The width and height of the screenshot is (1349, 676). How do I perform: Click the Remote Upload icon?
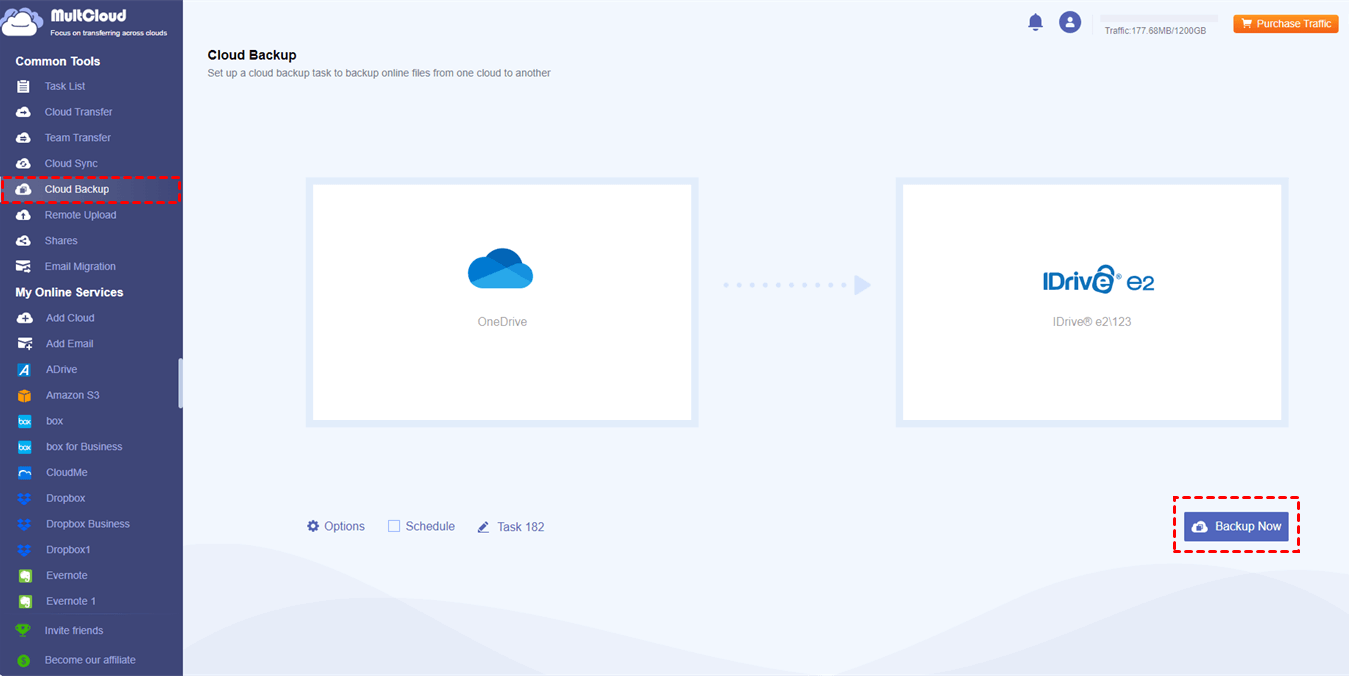(24, 215)
